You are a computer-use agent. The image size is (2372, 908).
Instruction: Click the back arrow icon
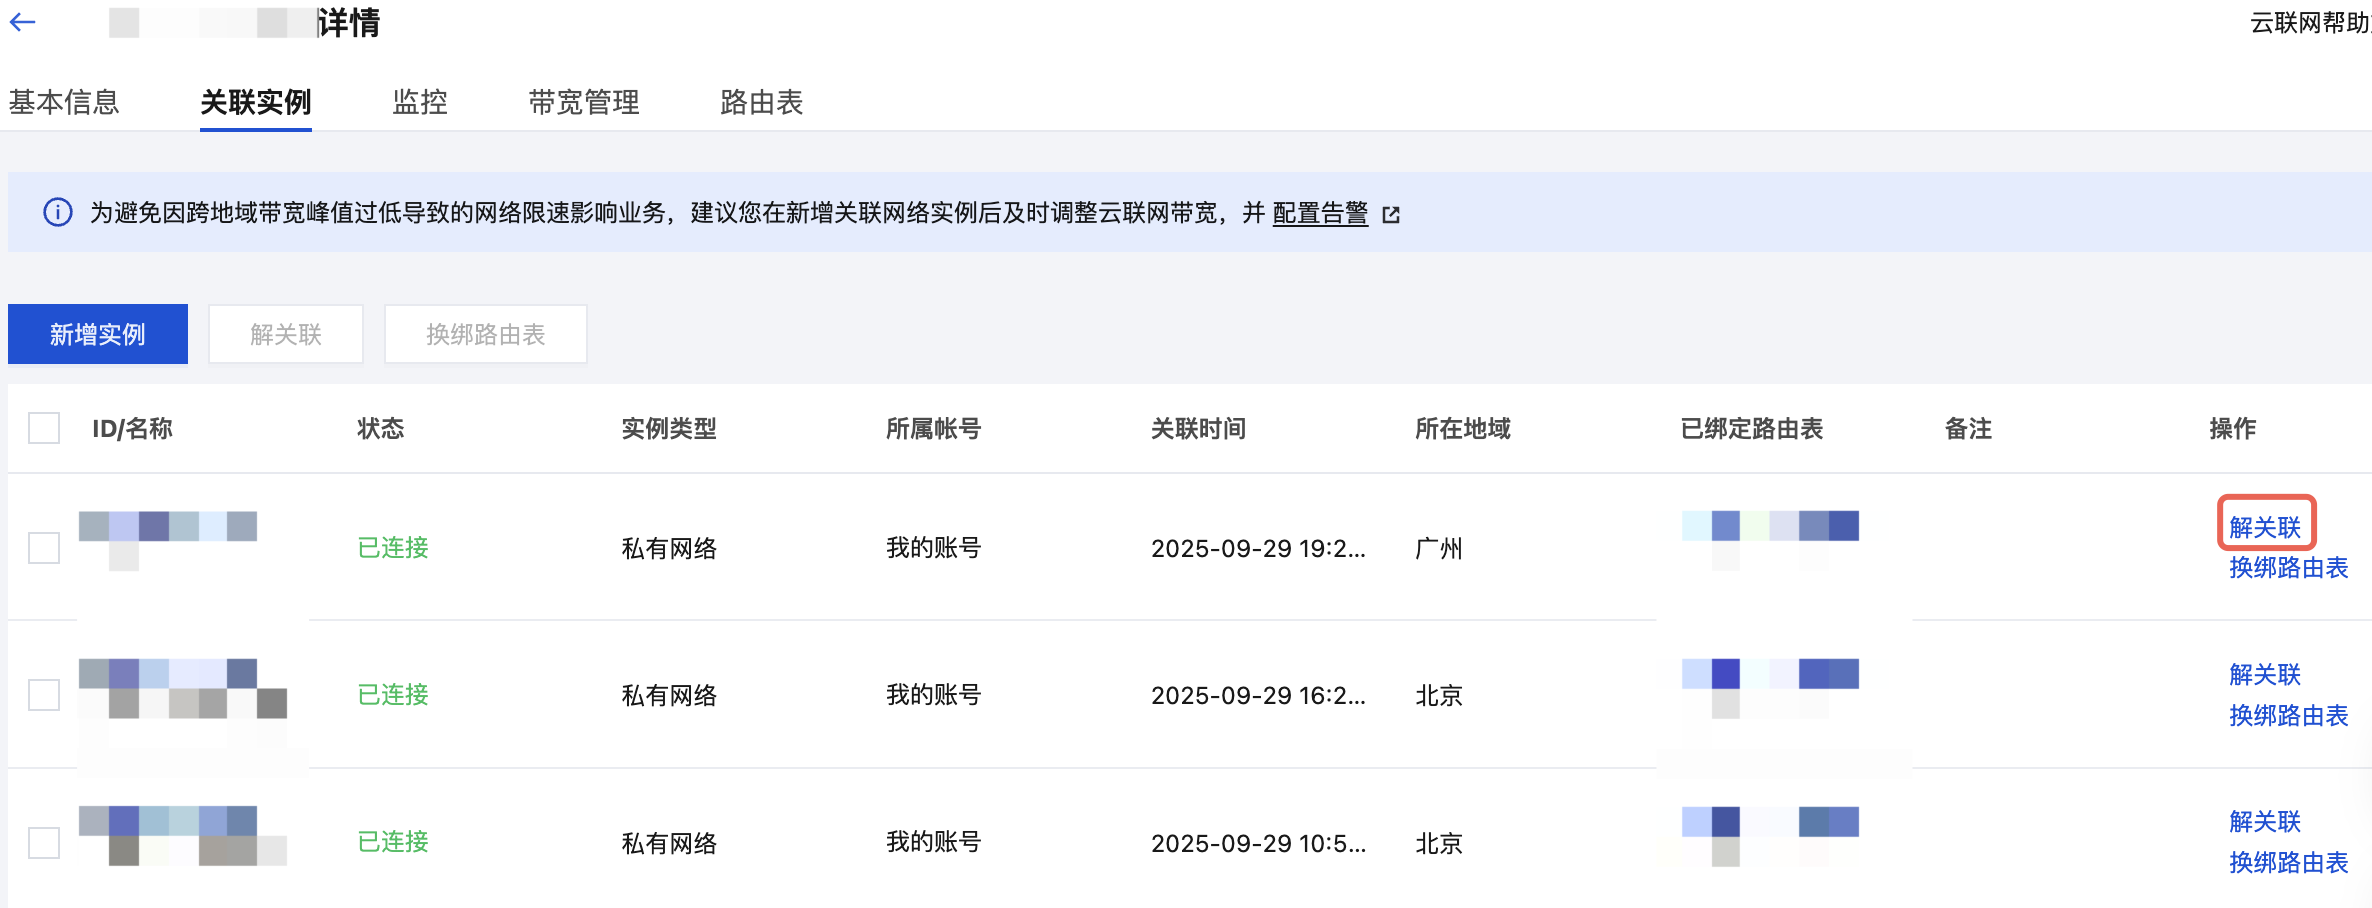22,22
